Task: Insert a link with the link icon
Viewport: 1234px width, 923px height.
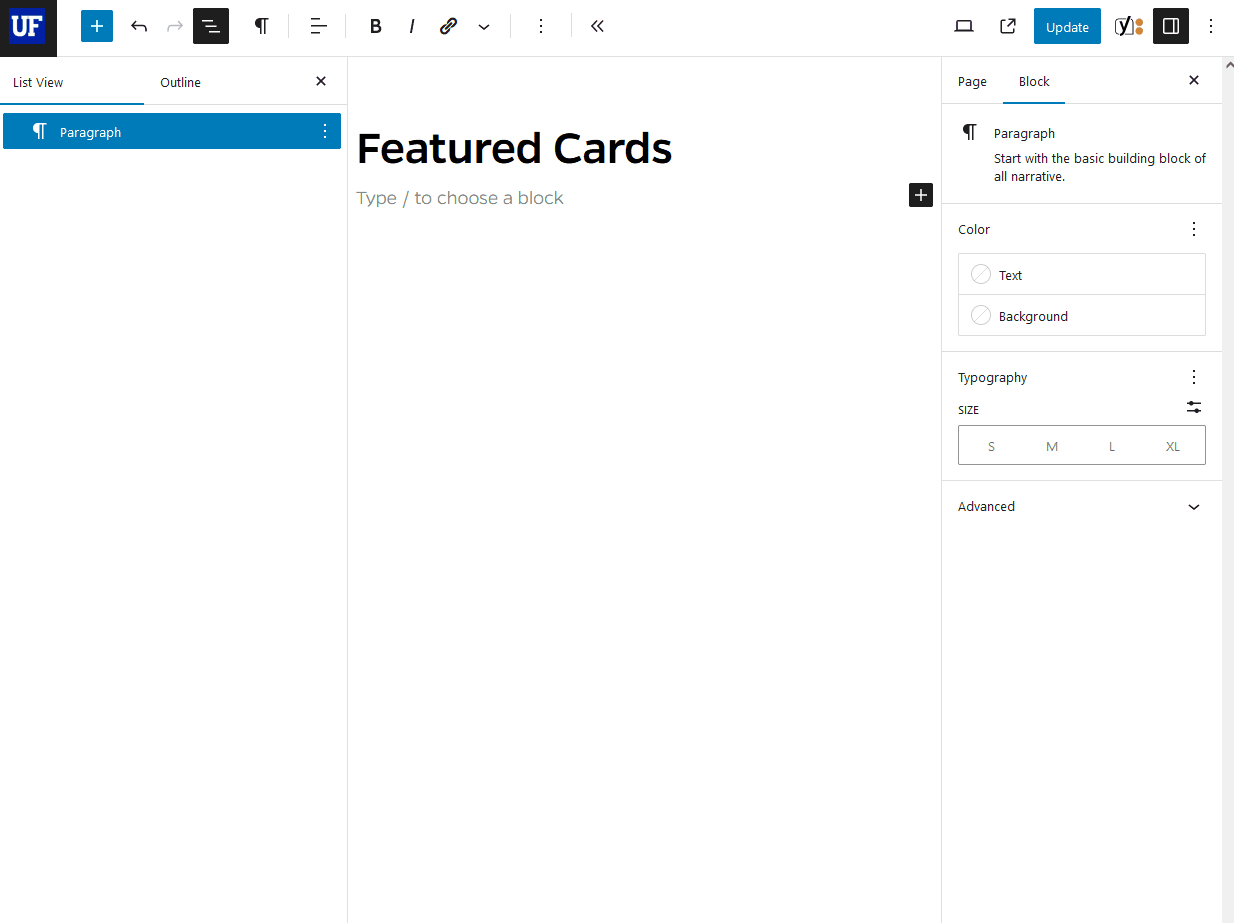Action: (x=448, y=27)
